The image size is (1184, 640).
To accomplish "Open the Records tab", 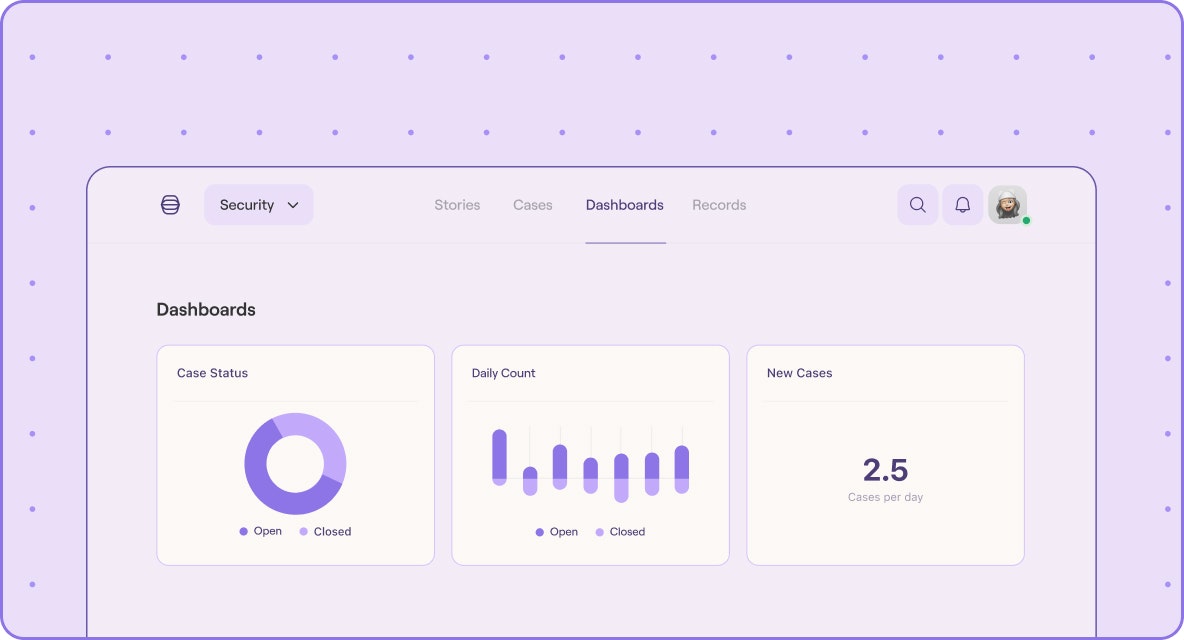I will pyautogui.click(x=719, y=205).
